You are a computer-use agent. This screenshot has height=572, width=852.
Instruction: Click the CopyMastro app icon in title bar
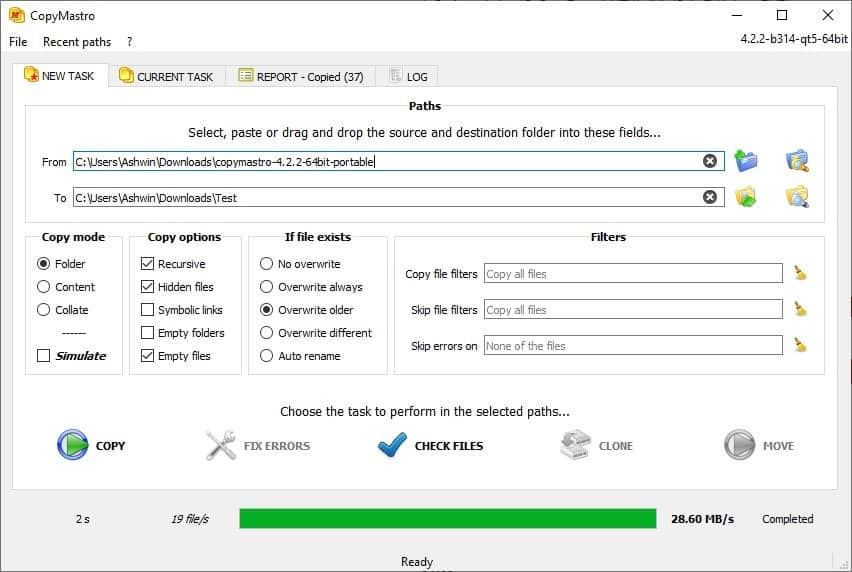point(17,15)
